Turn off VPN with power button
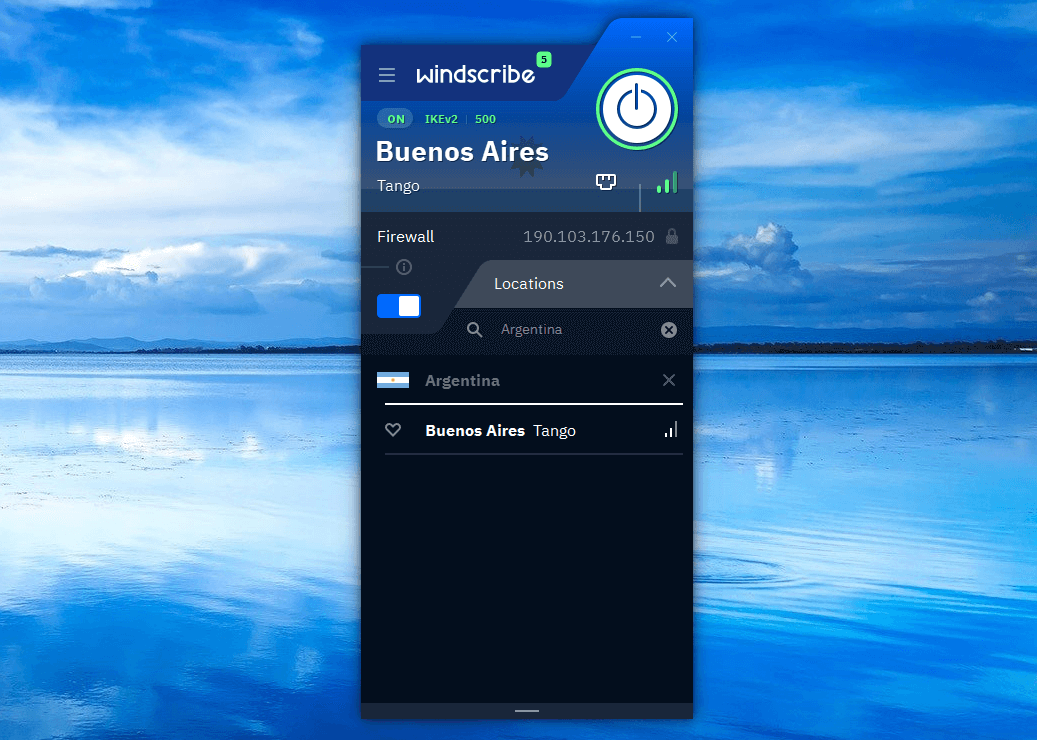 point(637,109)
